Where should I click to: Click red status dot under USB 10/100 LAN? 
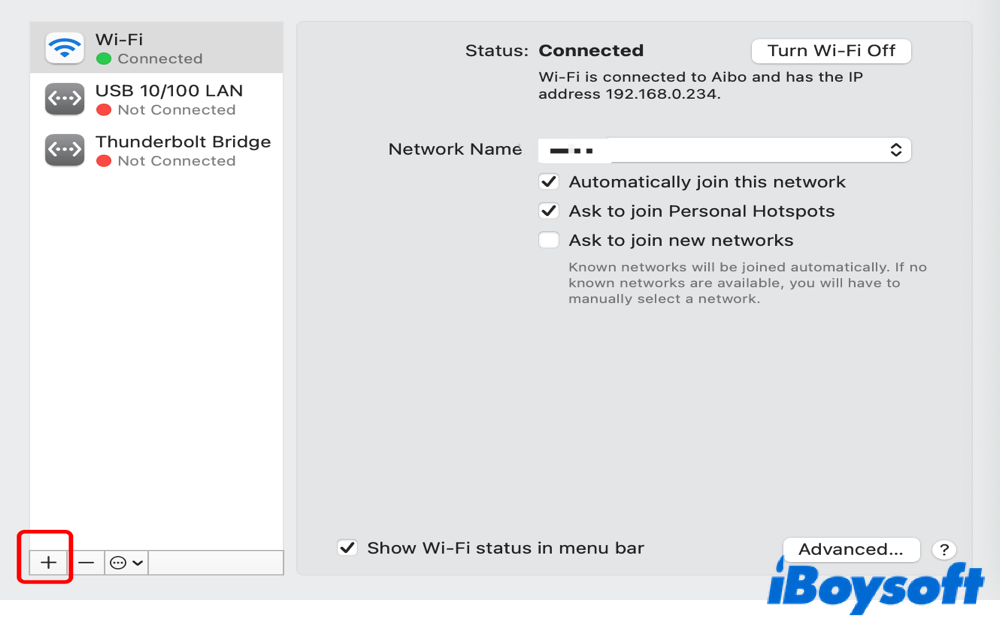pos(104,110)
